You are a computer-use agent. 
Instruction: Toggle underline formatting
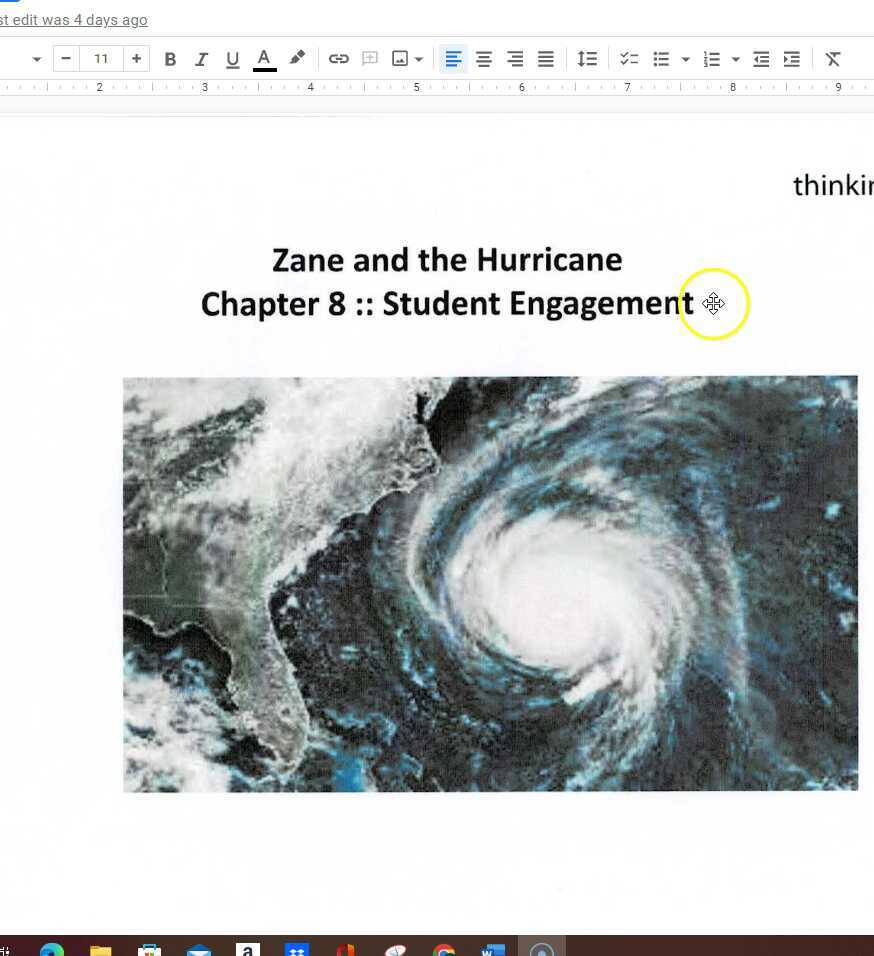point(232,58)
